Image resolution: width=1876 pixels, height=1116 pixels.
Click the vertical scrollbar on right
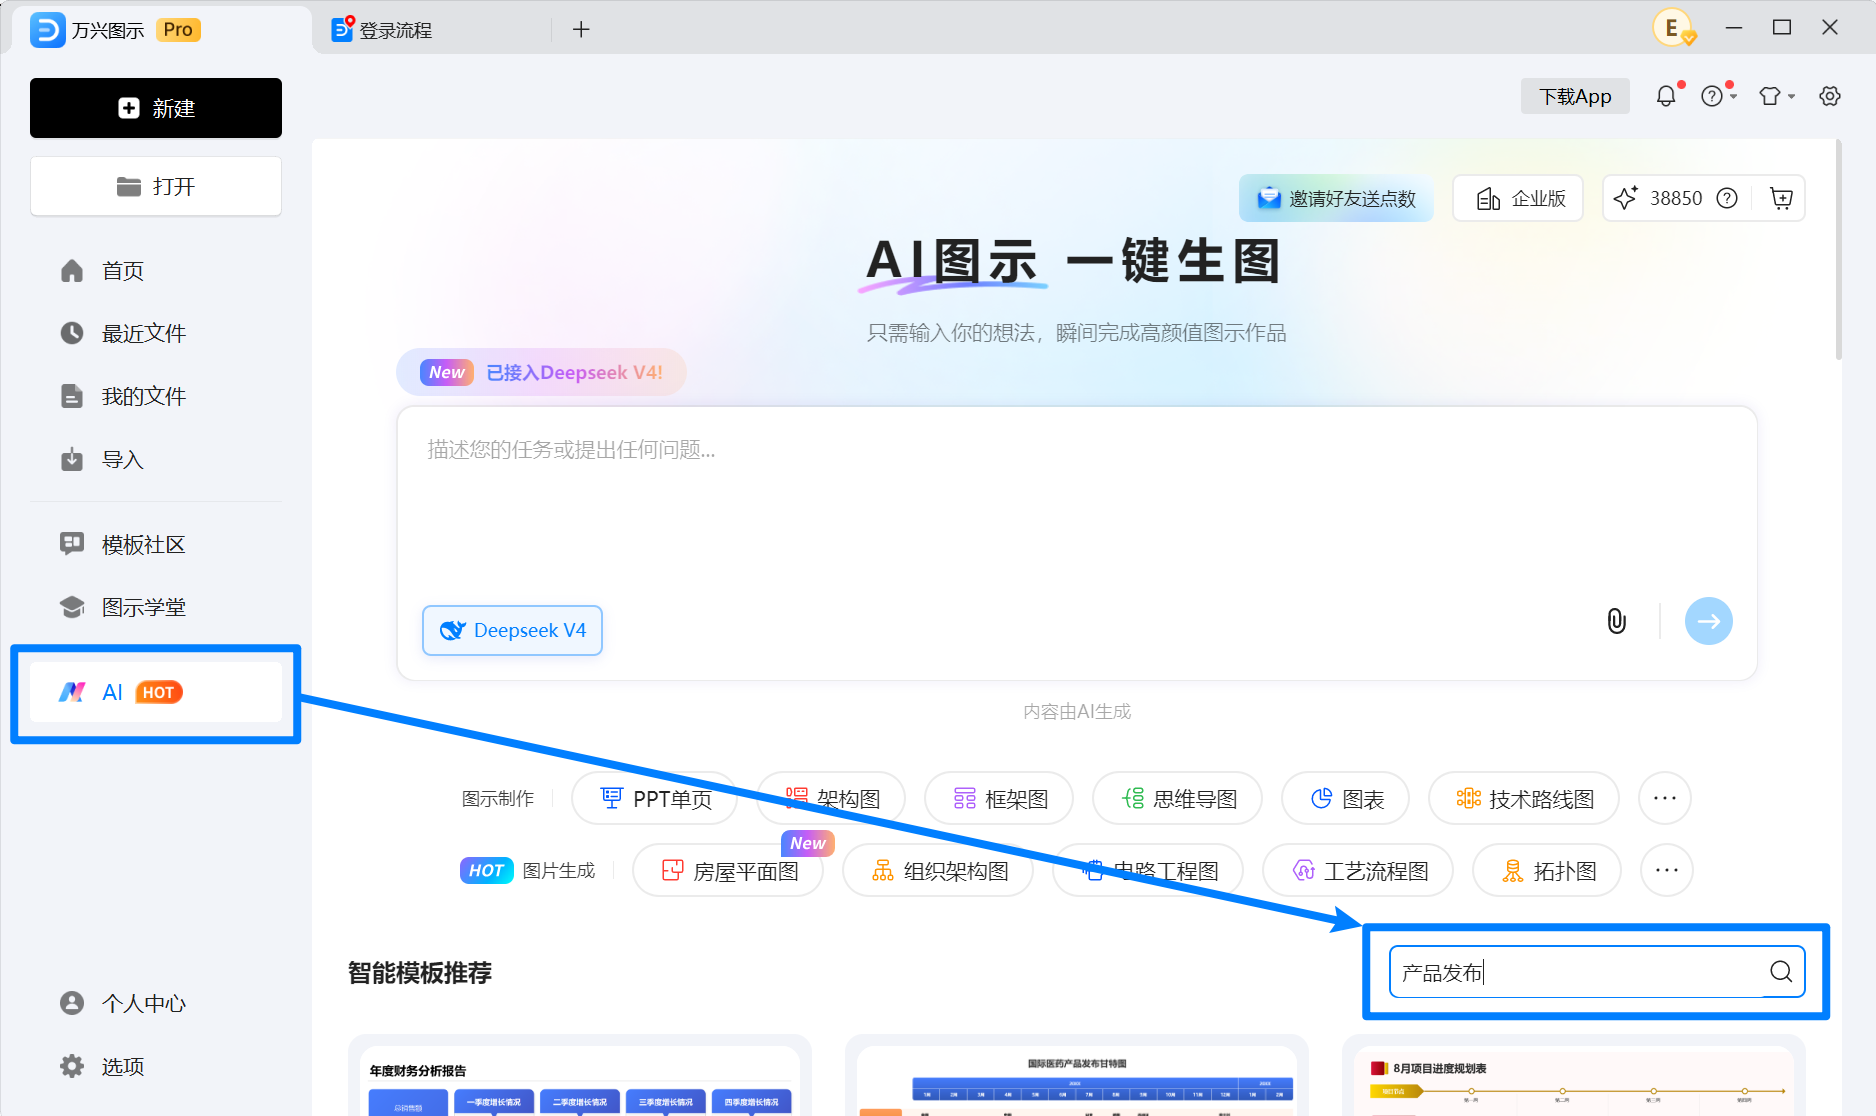point(1838,250)
